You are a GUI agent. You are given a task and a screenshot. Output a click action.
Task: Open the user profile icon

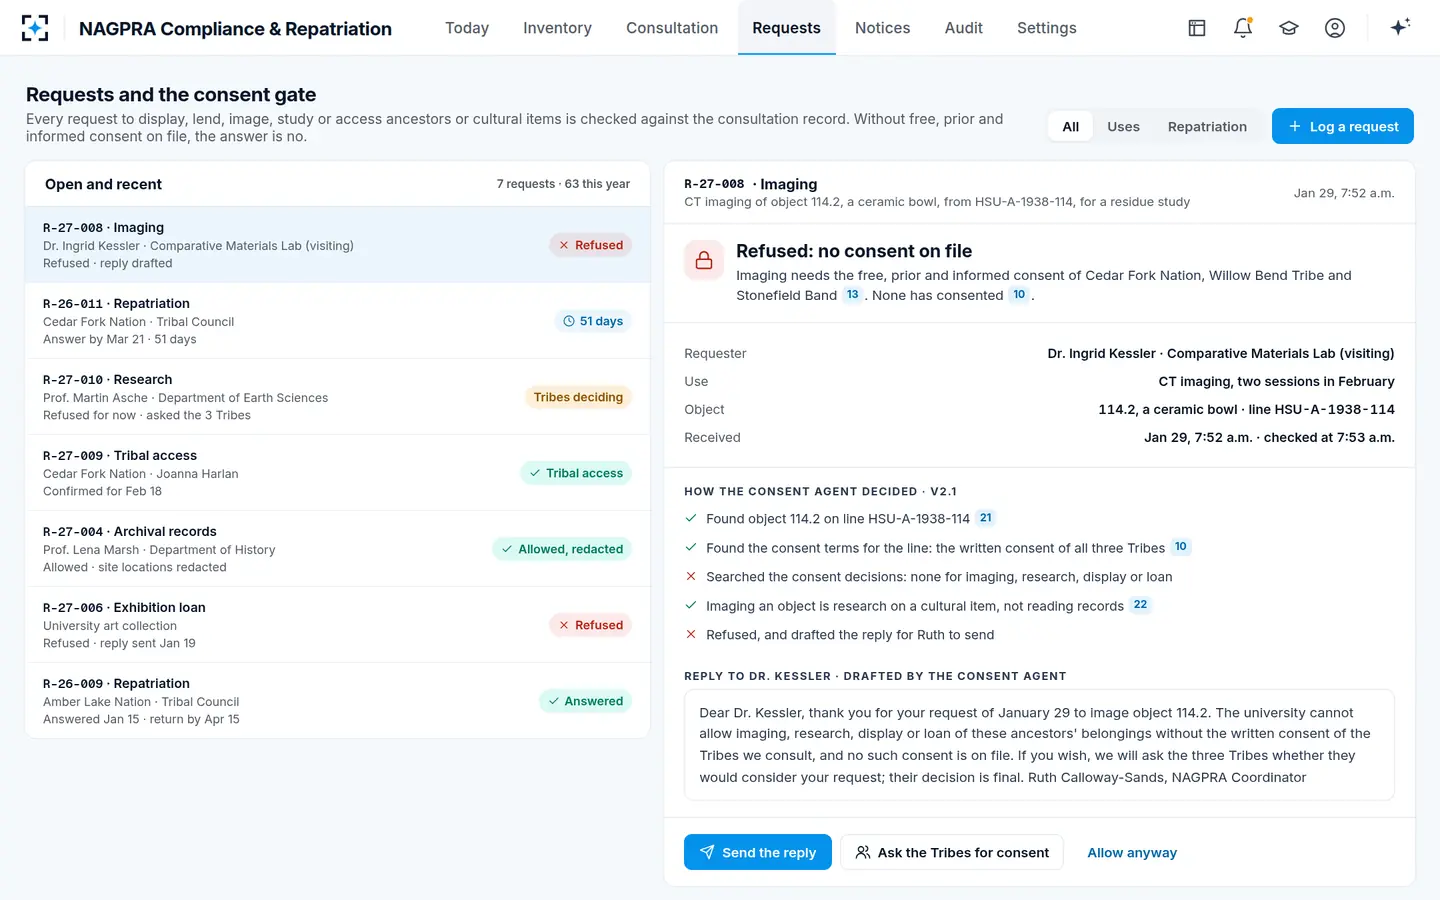click(1335, 28)
